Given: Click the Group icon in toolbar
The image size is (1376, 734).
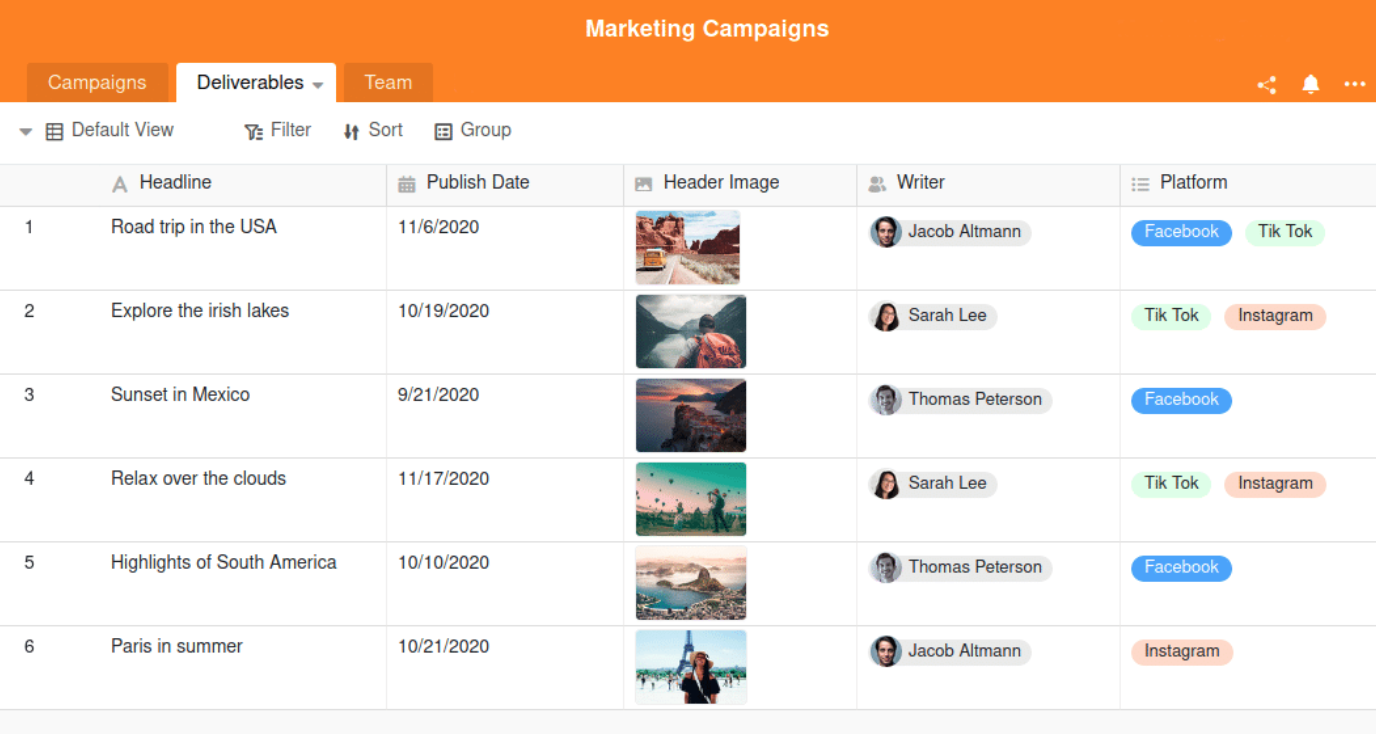Looking at the screenshot, I should pyautogui.click(x=443, y=131).
